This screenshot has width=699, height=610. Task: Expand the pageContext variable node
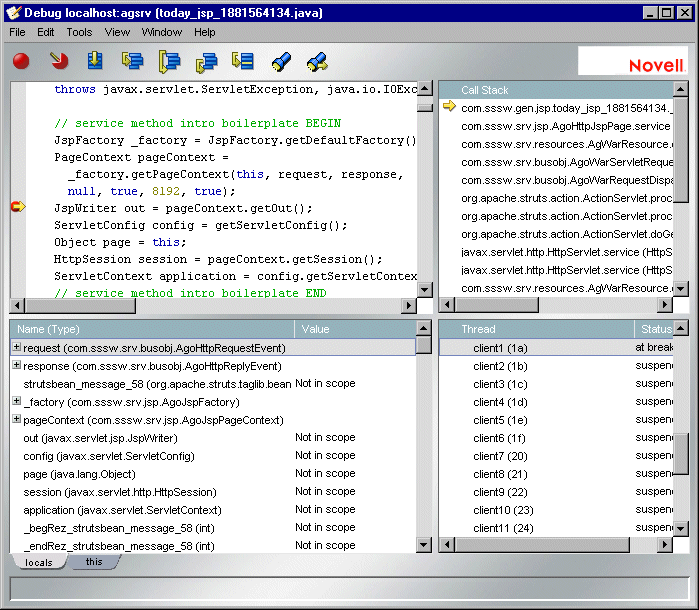point(16,420)
